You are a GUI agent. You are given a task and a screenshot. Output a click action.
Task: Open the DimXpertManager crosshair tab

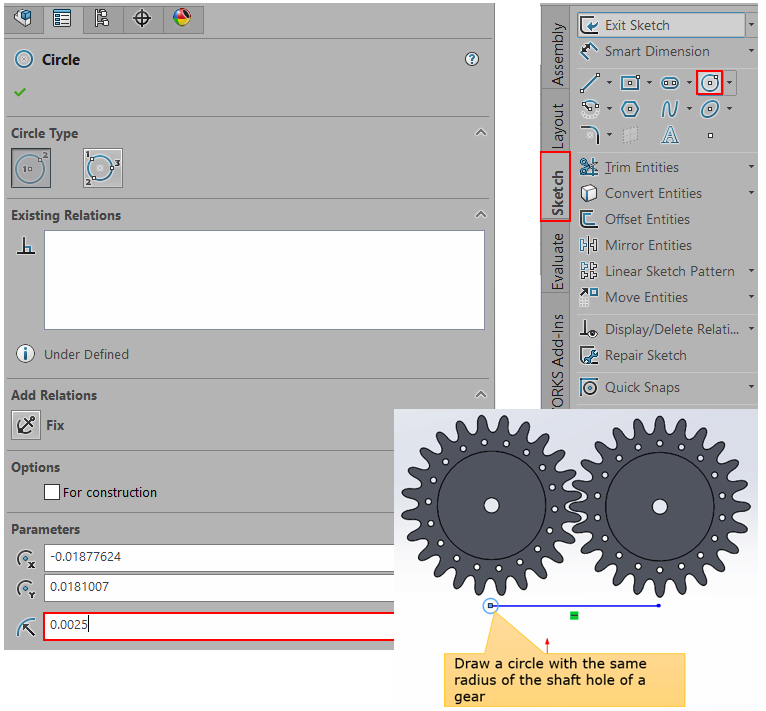[142, 19]
